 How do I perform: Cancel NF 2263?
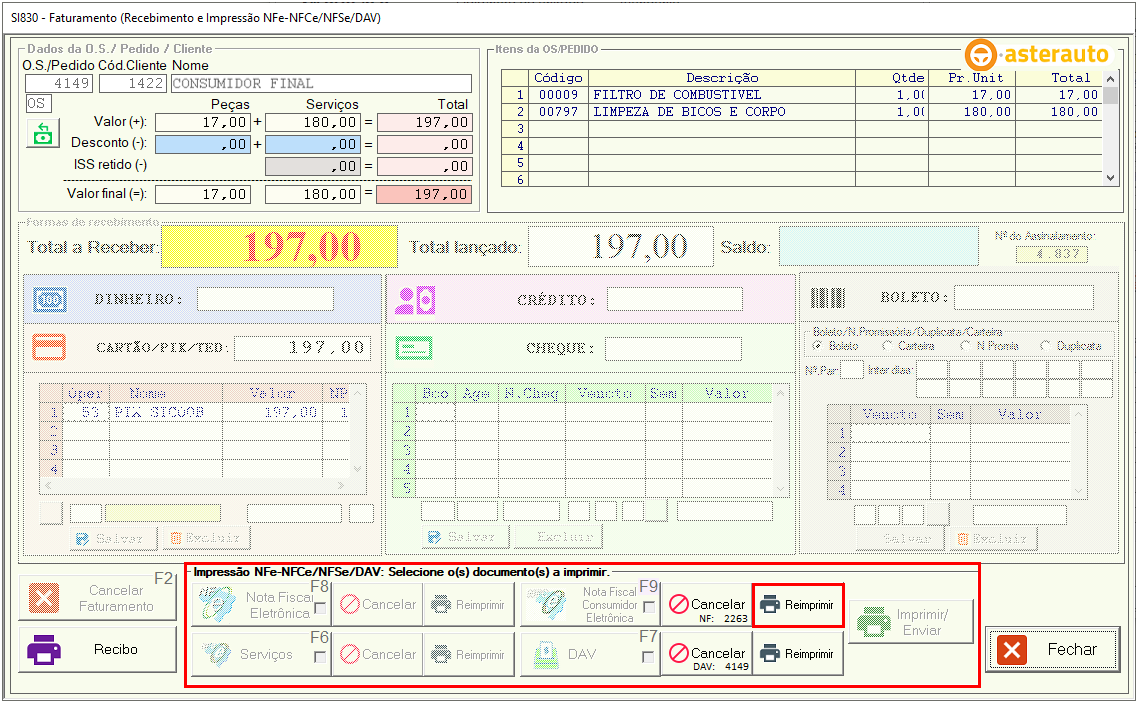(x=708, y=604)
